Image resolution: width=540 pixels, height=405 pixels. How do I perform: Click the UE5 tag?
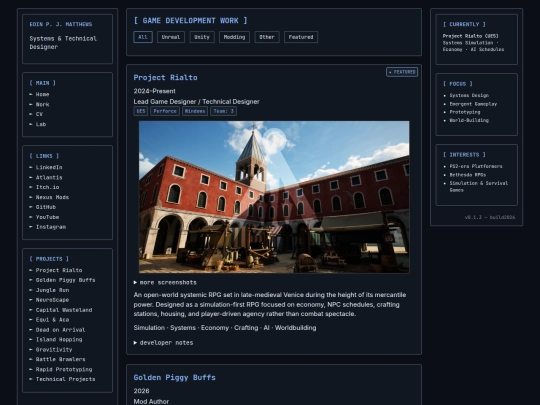[x=141, y=111]
